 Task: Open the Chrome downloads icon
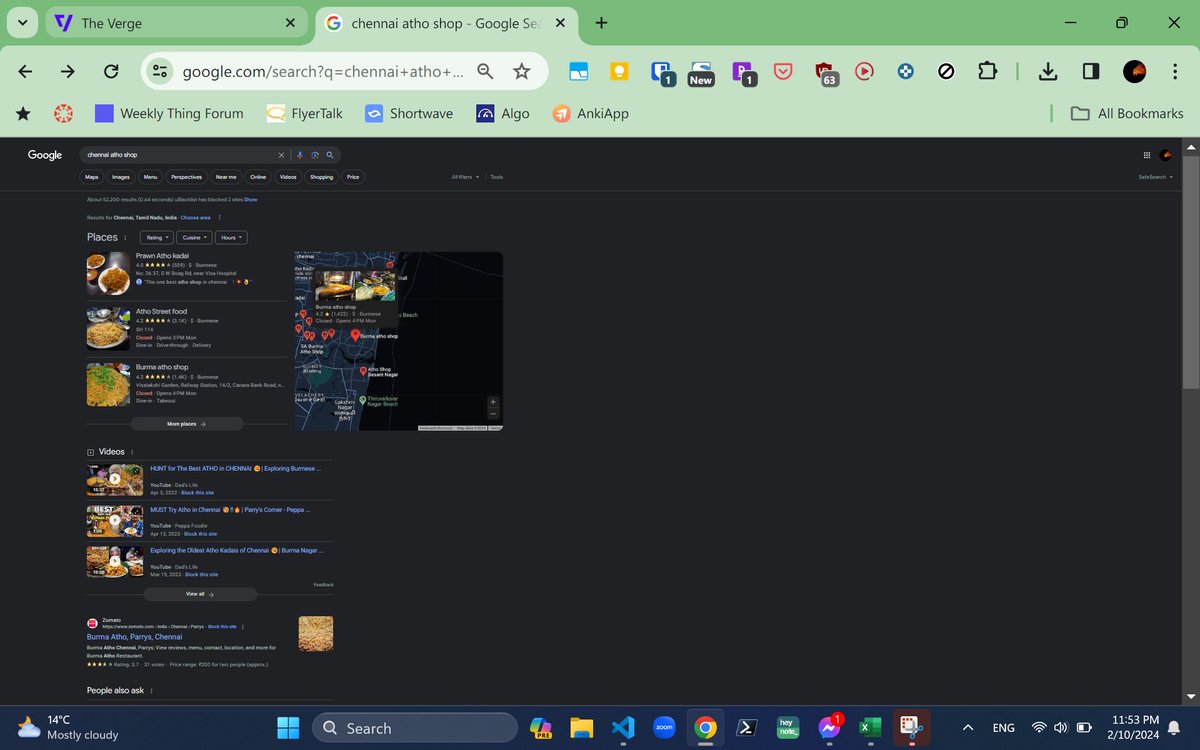point(1048,71)
